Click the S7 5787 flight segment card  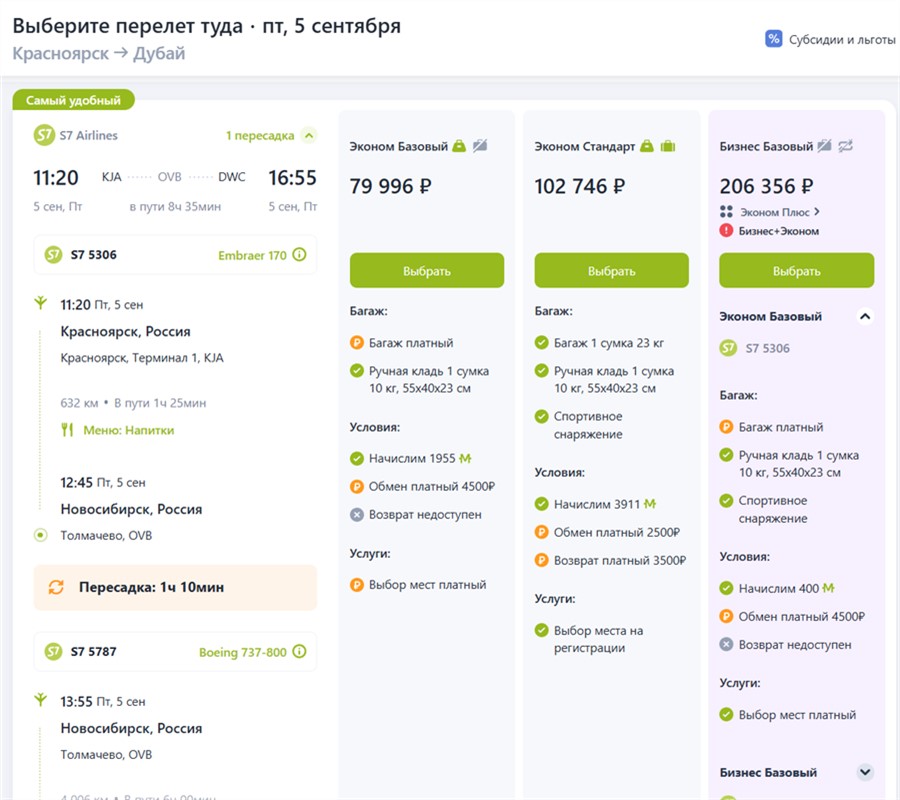click(x=175, y=652)
